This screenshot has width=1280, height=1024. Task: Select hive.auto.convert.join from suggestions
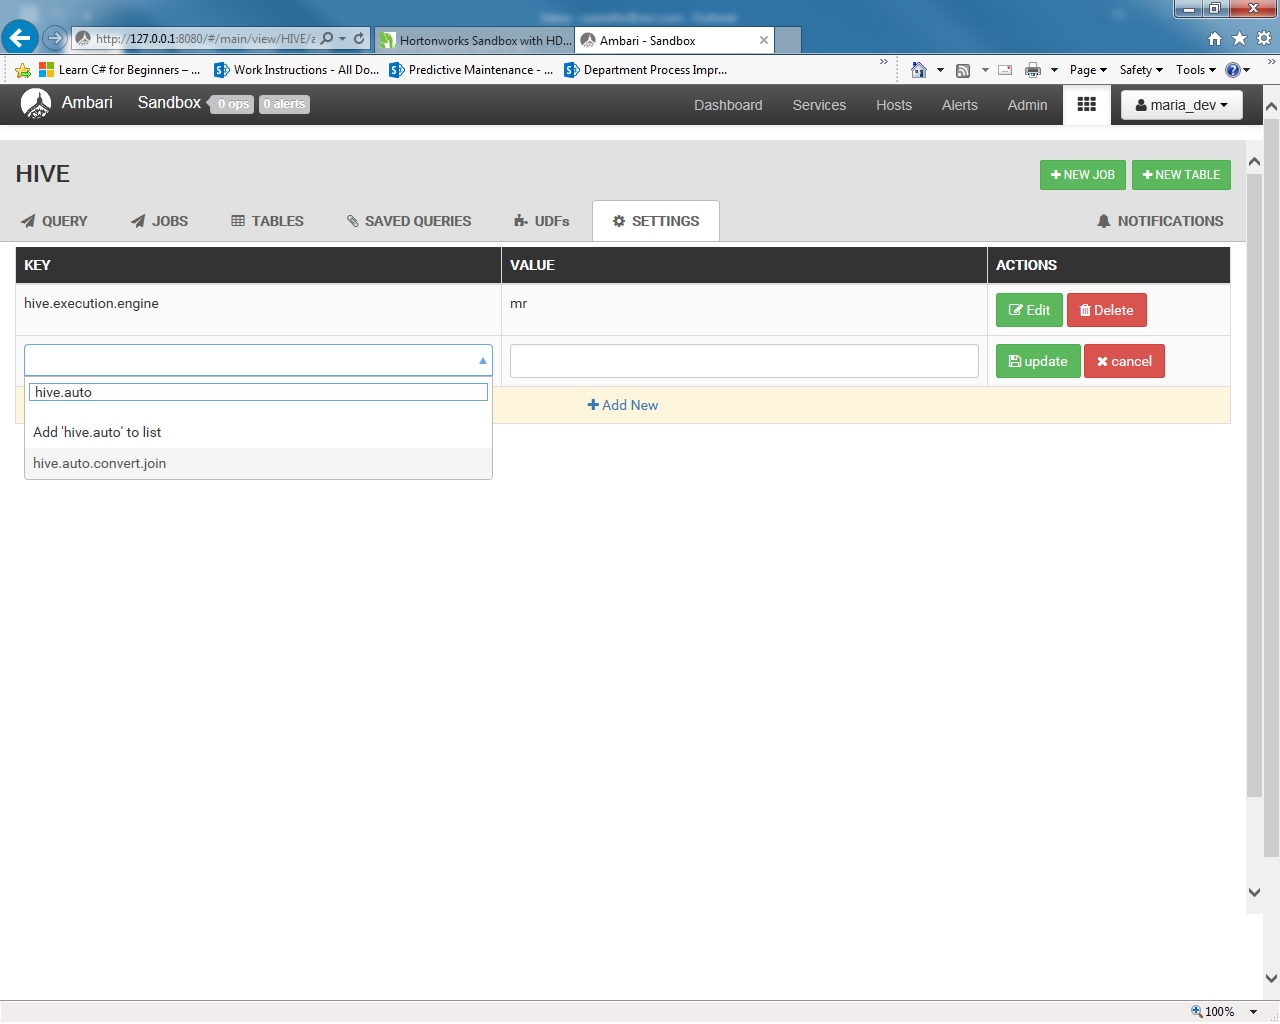99,463
